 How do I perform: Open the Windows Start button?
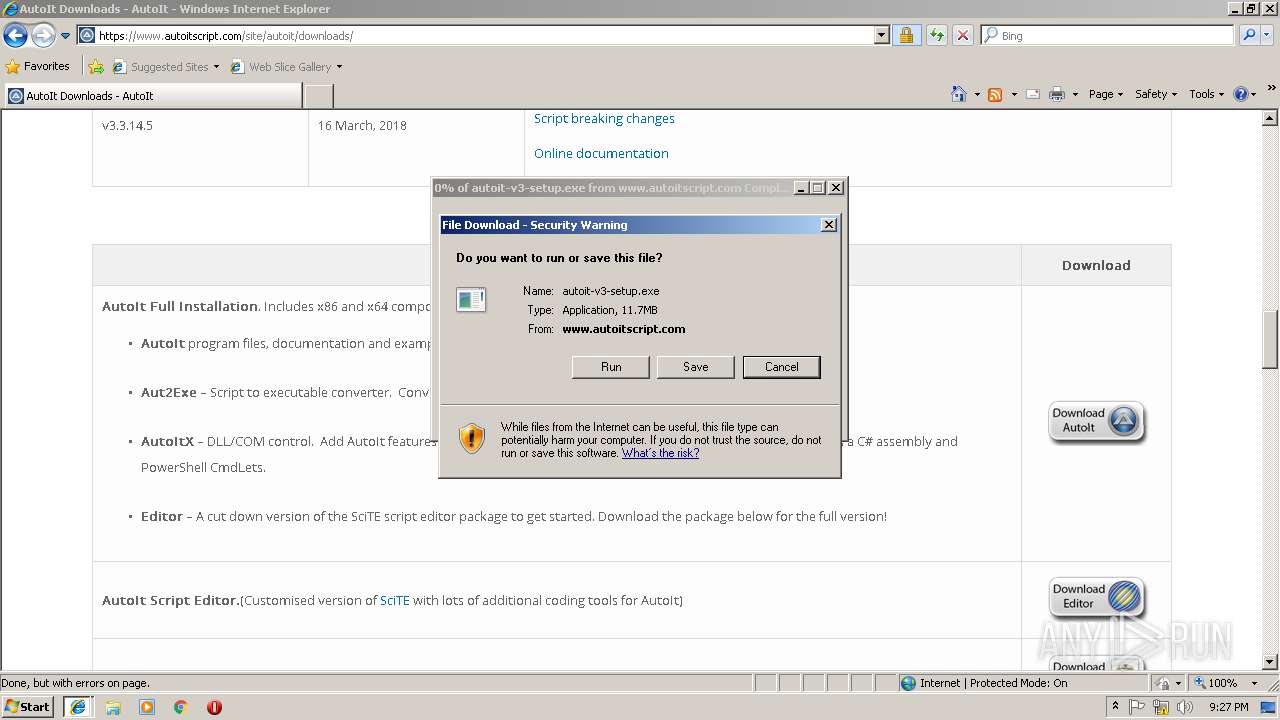tap(28, 706)
